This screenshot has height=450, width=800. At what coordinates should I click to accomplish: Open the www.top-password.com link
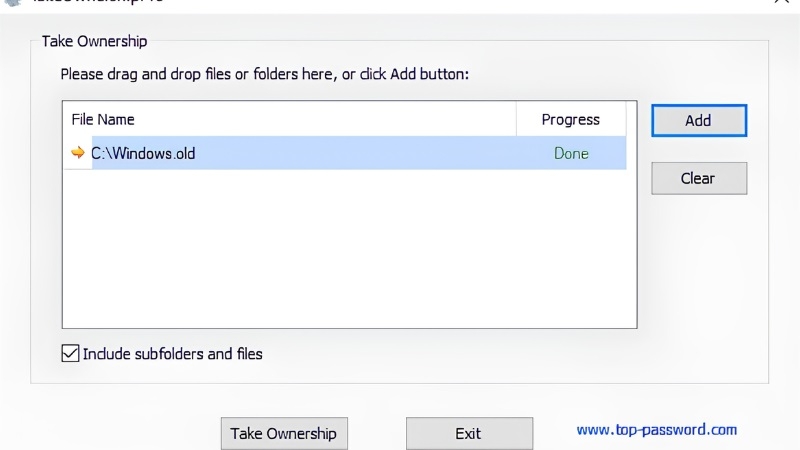point(657,430)
